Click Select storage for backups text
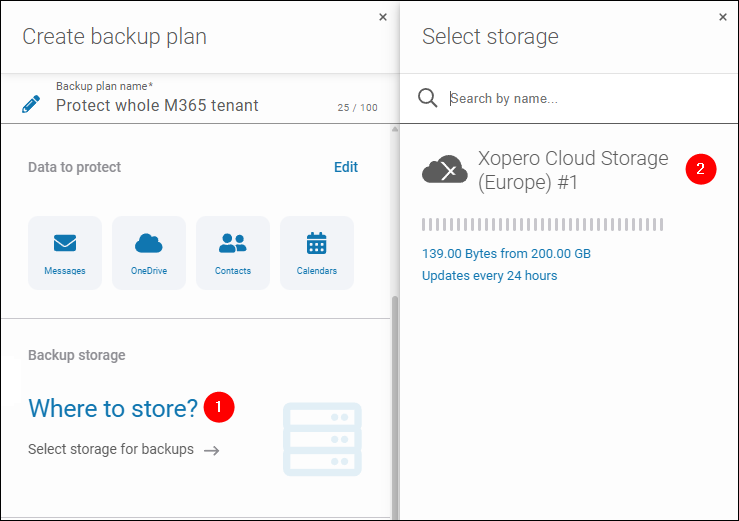Image resolution: width=739 pixels, height=521 pixels. [x=111, y=449]
